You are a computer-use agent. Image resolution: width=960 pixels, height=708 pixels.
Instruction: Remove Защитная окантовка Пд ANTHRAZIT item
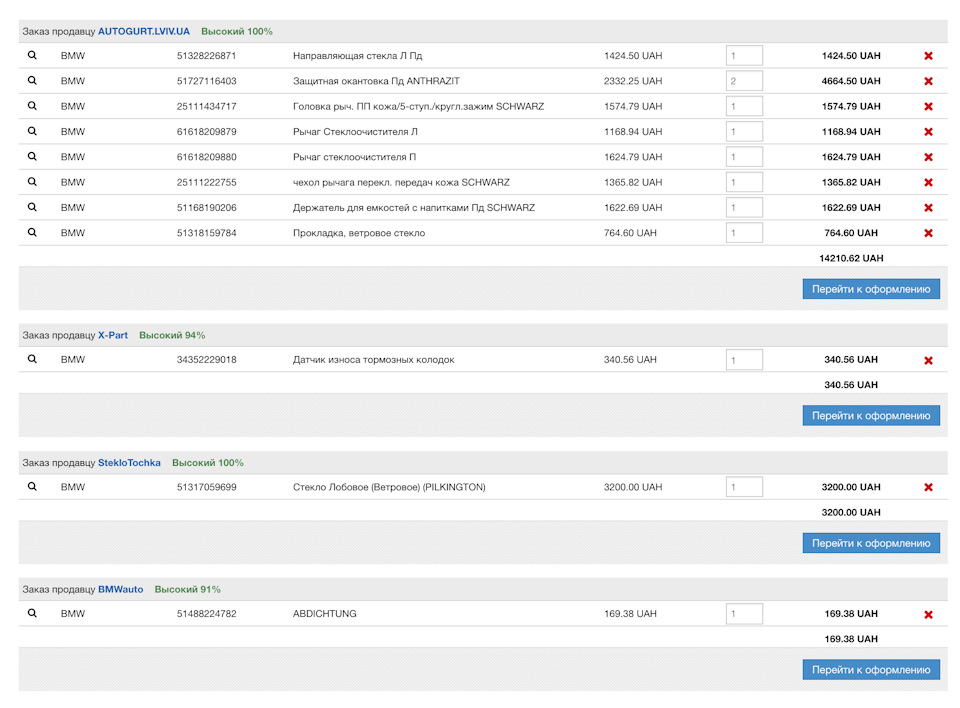point(928,82)
